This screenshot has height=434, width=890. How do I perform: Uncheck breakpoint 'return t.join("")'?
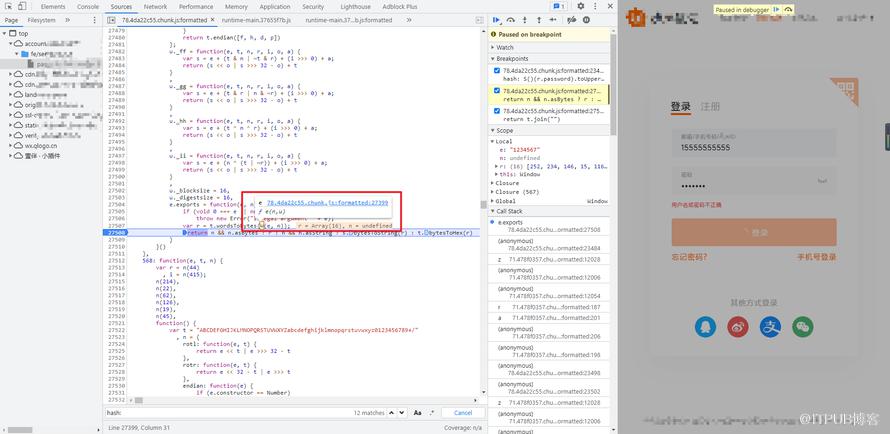[497, 111]
